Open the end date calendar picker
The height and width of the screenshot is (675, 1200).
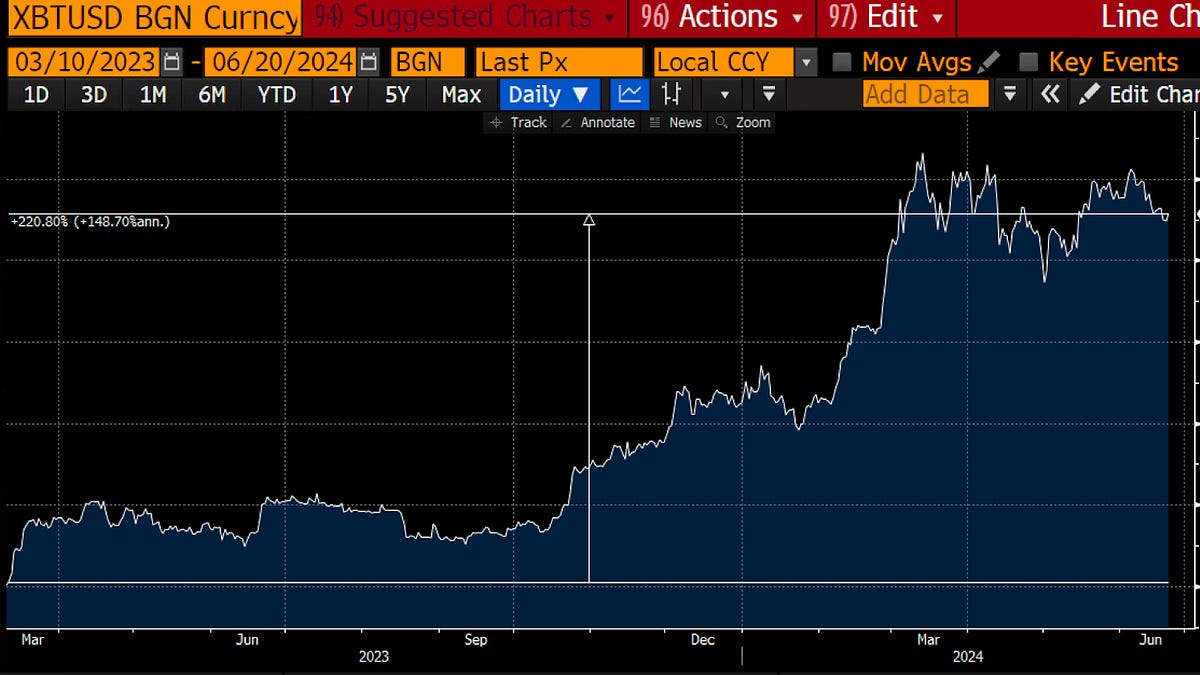tap(369, 62)
